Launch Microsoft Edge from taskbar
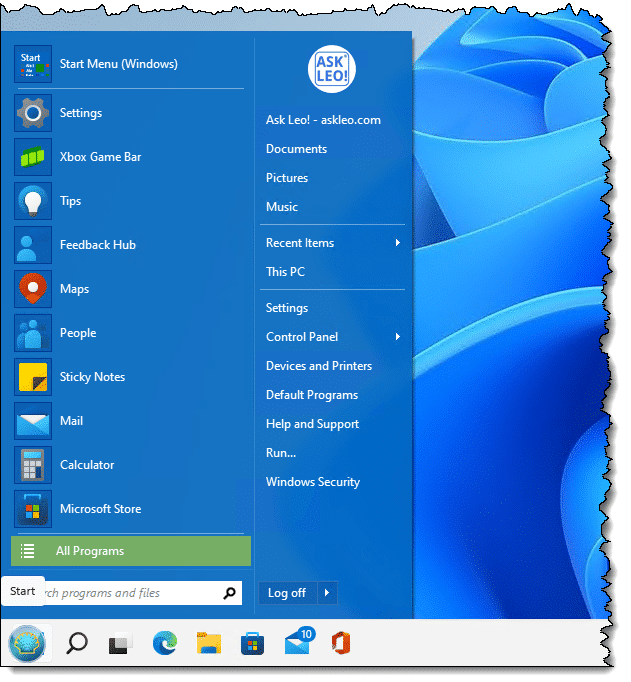 165,643
